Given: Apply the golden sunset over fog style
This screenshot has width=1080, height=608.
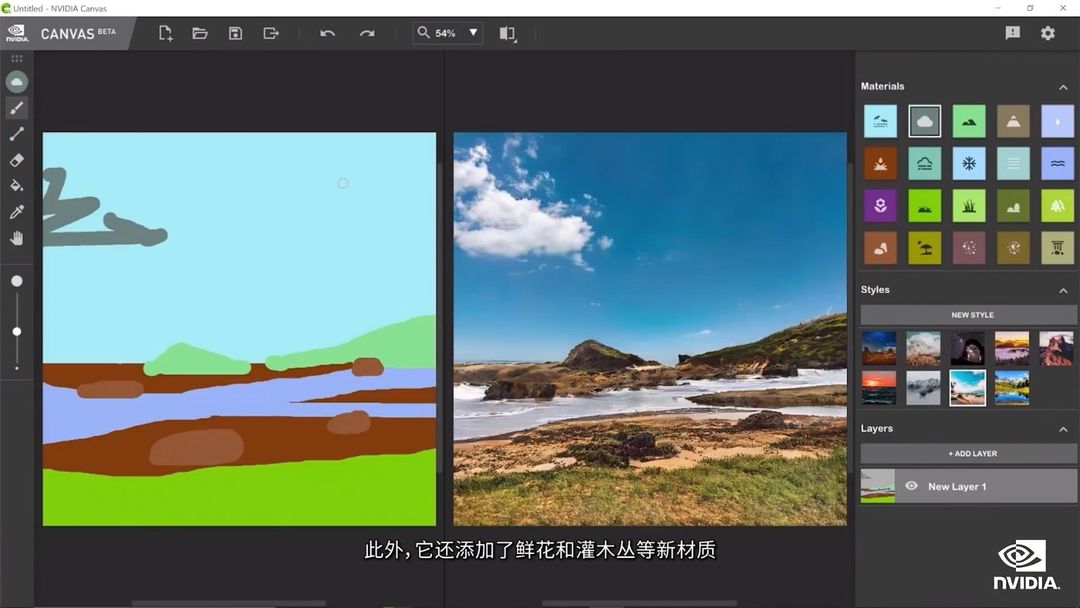Looking at the screenshot, I should tap(1012, 348).
